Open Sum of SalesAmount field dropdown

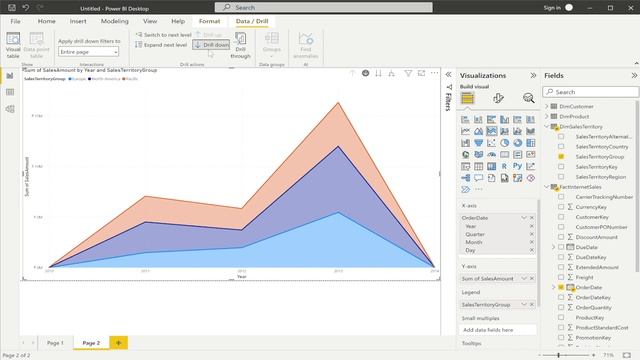point(524,278)
